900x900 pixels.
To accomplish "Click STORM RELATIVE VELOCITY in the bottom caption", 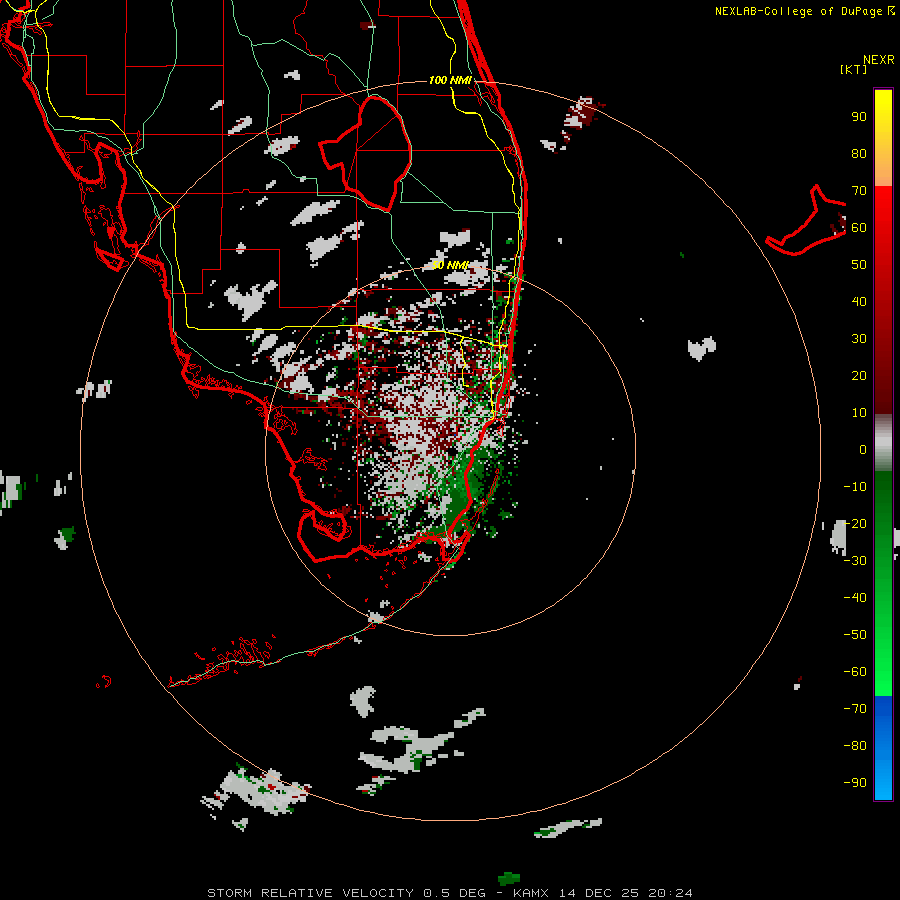I will pos(310,893).
